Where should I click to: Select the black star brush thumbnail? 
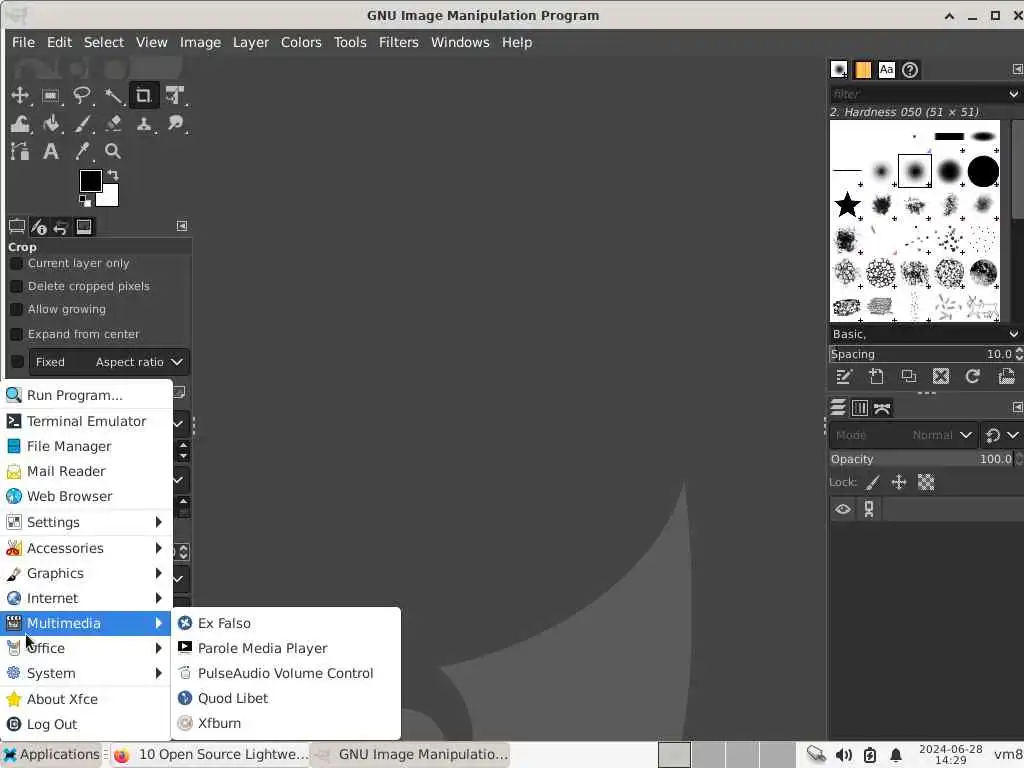[847, 204]
